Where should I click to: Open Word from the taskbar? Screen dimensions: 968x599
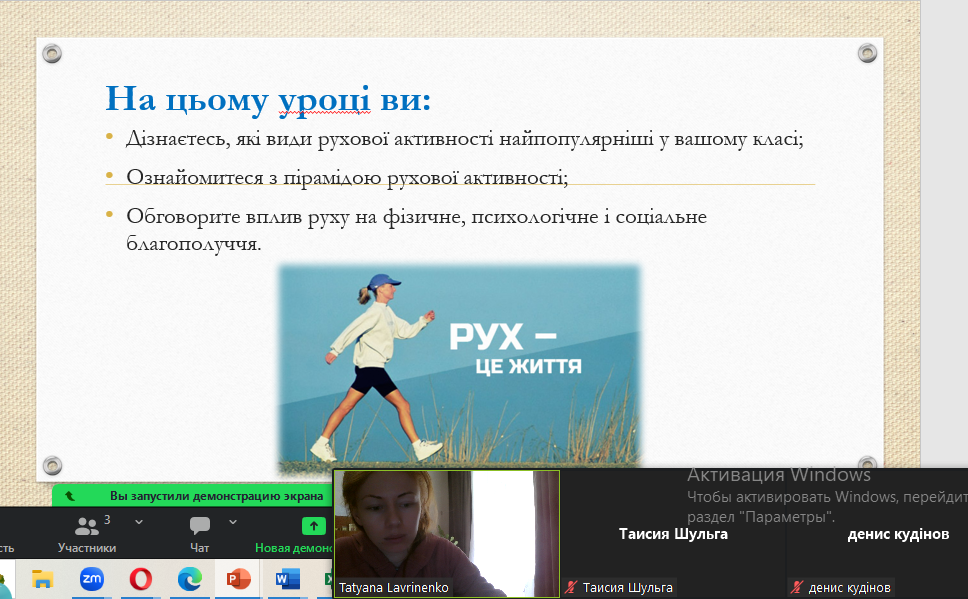[286, 579]
